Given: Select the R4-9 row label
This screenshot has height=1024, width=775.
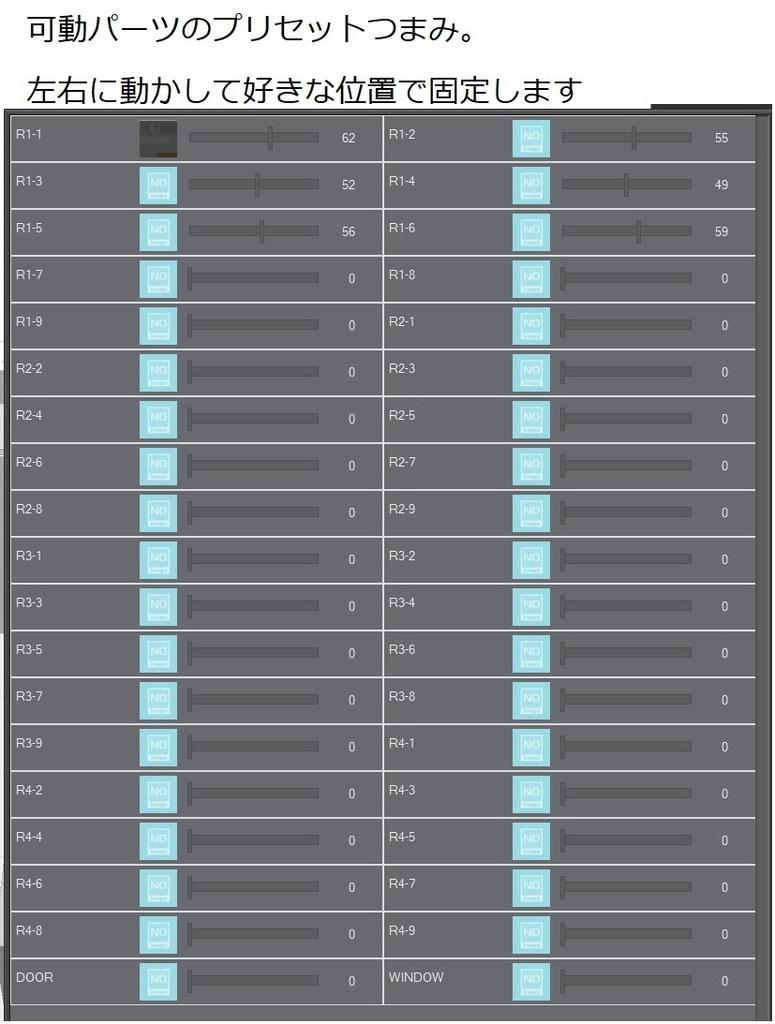Looking at the screenshot, I should tap(402, 931).
